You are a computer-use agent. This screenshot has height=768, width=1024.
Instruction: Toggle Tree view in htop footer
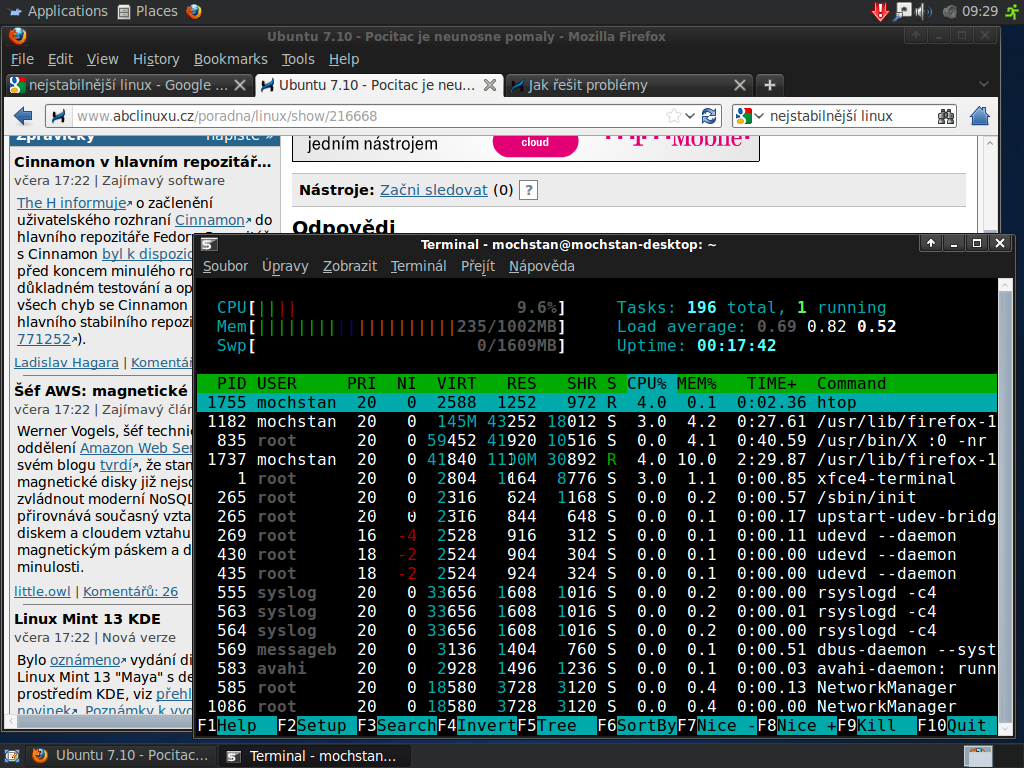(x=556, y=725)
